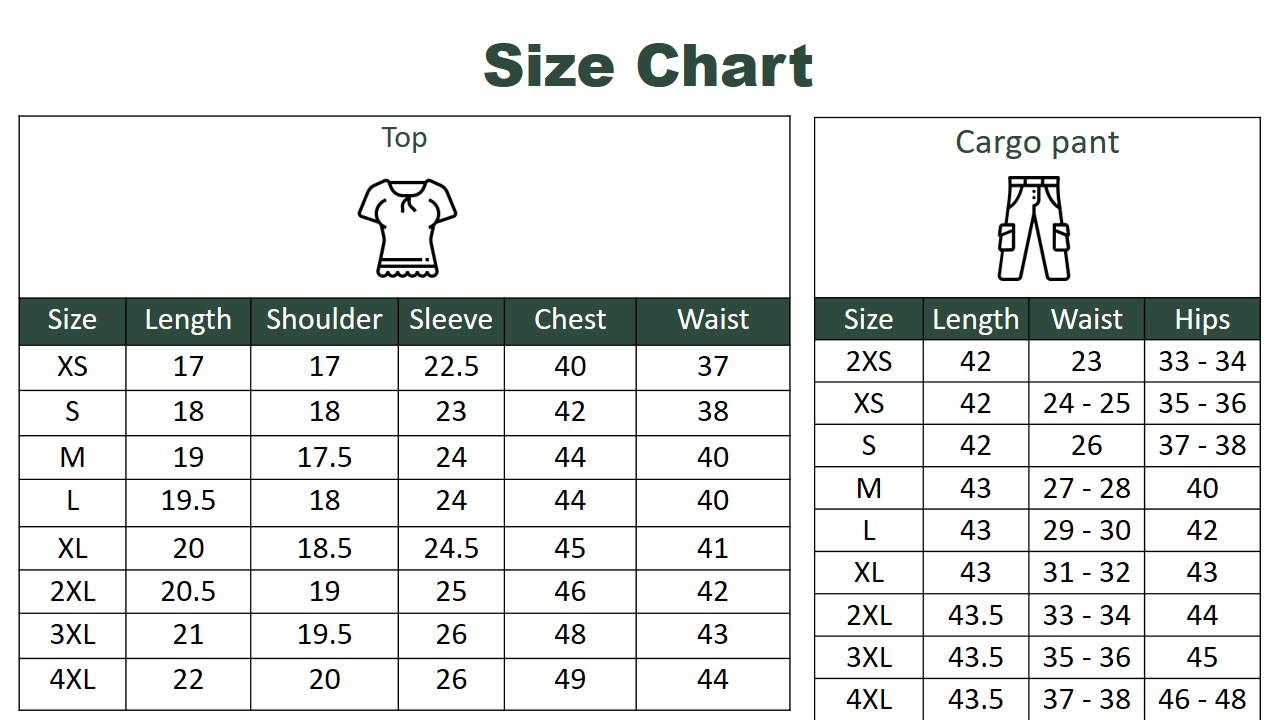Click the Chest column header
Screen dimensions: 1280x720
(570, 320)
